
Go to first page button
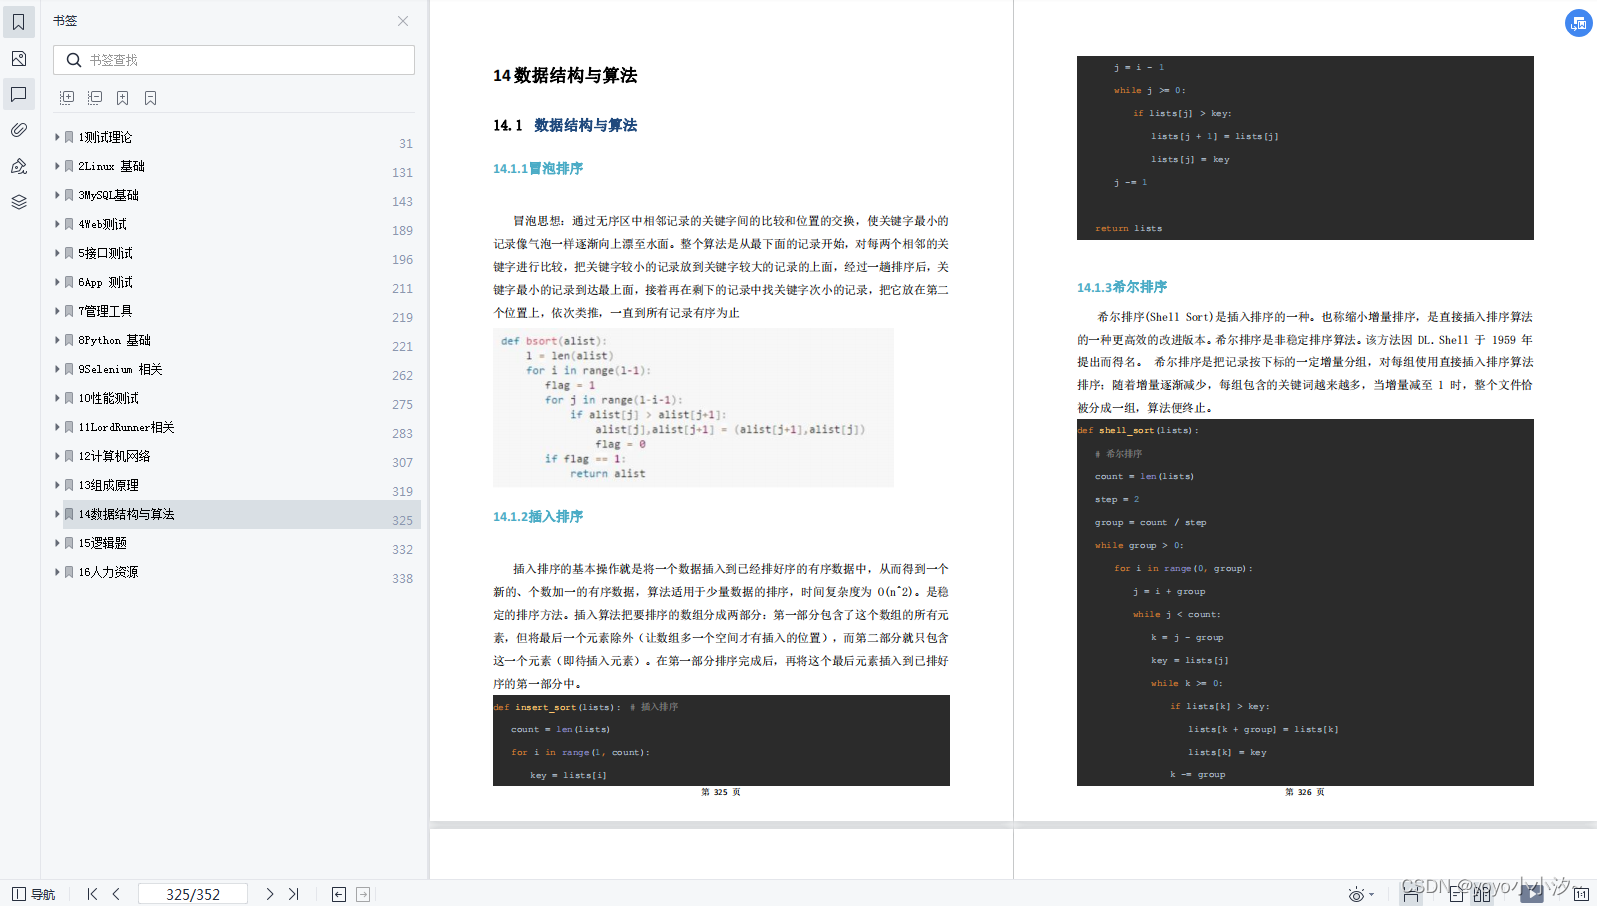click(92, 894)
